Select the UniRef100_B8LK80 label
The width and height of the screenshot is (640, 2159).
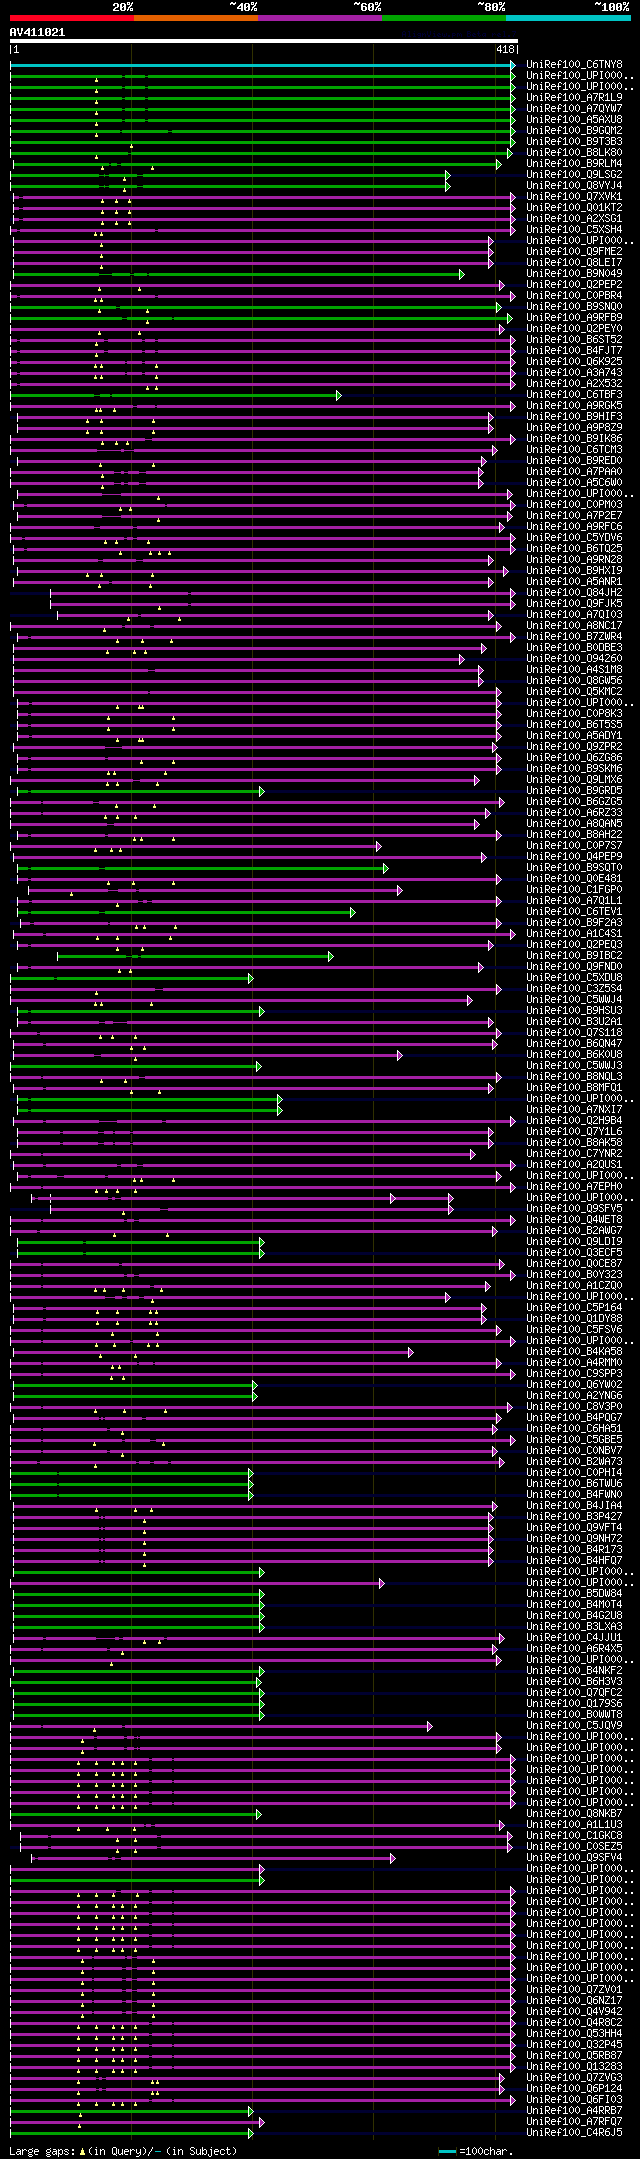(x=574, y=153)
